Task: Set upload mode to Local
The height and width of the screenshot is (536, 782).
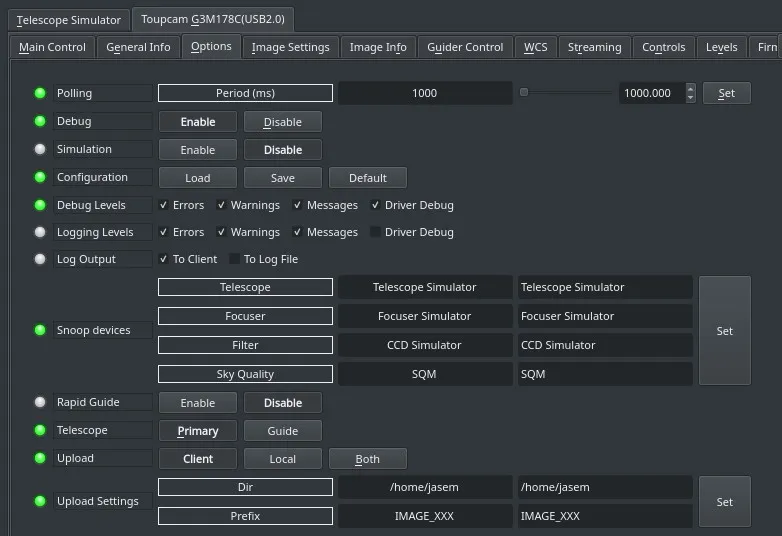Action: (x=283, y=458)
